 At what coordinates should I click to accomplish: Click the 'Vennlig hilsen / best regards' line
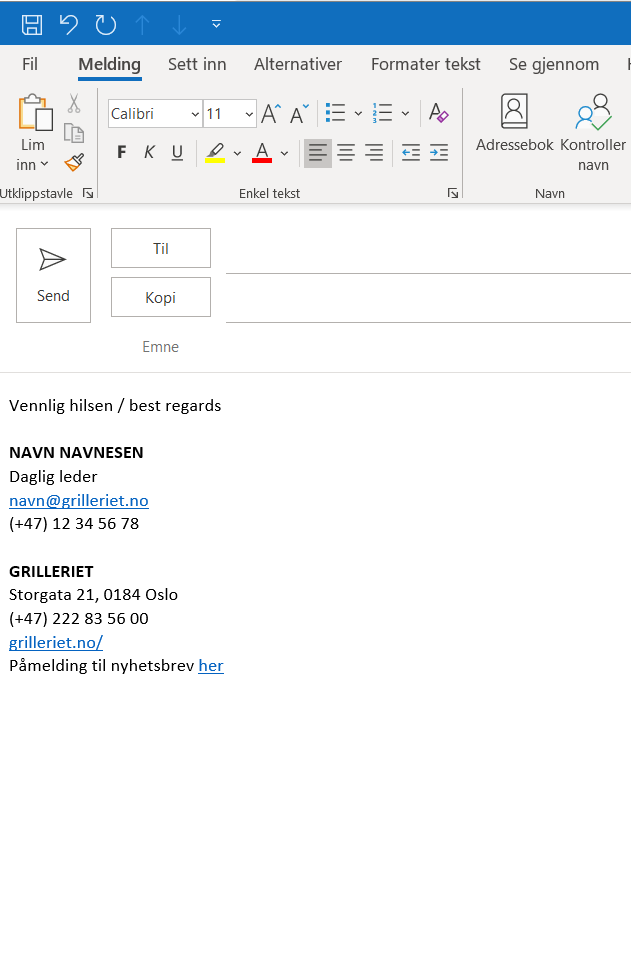[x=115, y=406]
